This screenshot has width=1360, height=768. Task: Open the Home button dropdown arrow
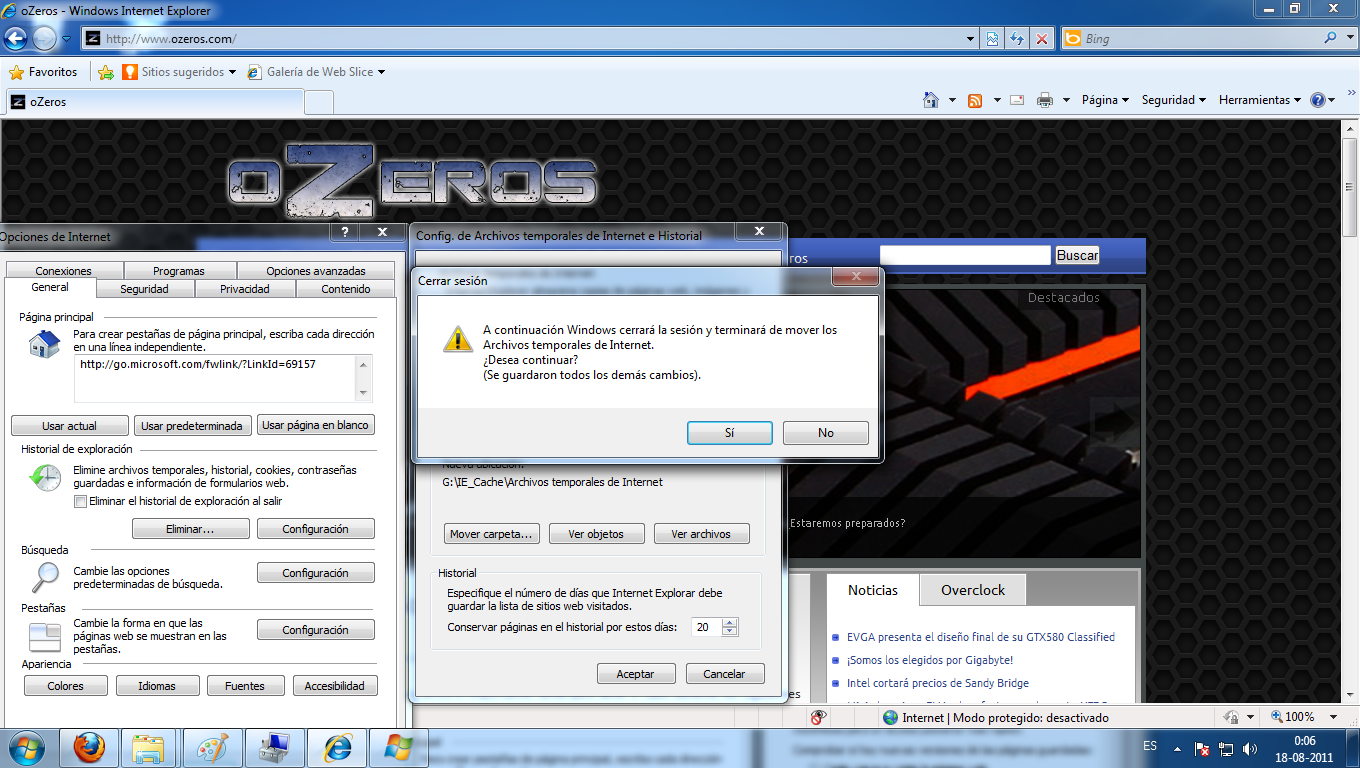click(x=952, y=100)
